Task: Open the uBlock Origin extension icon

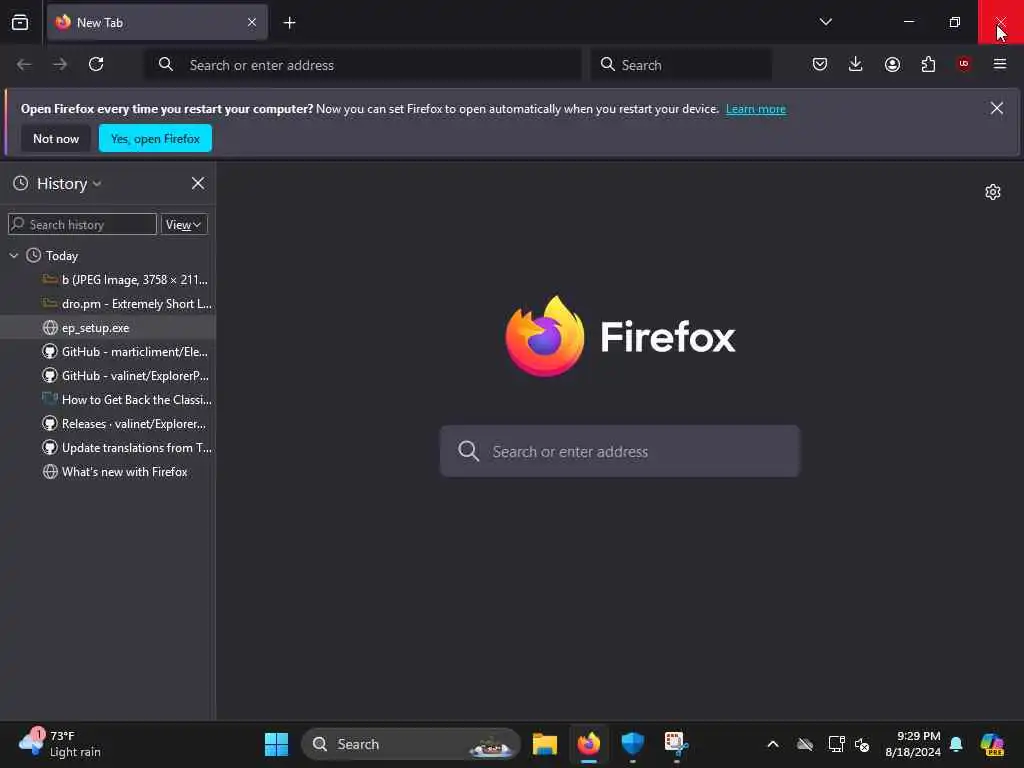Action: click(964, 64)
